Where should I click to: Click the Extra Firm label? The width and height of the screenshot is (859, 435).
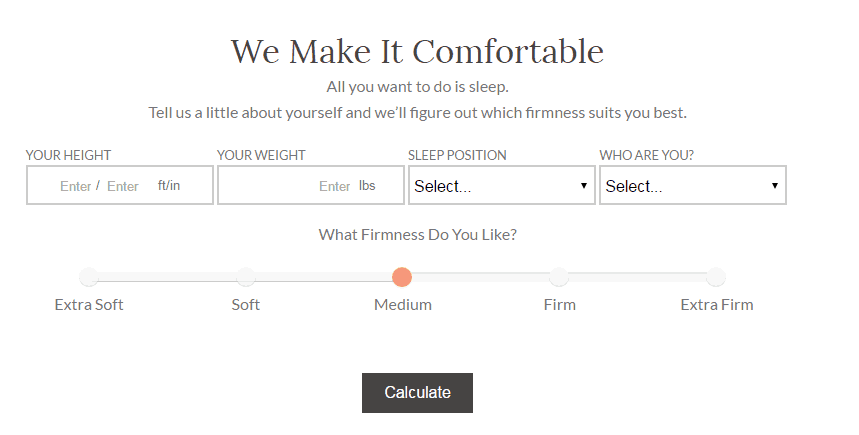(x=717, y=305)
